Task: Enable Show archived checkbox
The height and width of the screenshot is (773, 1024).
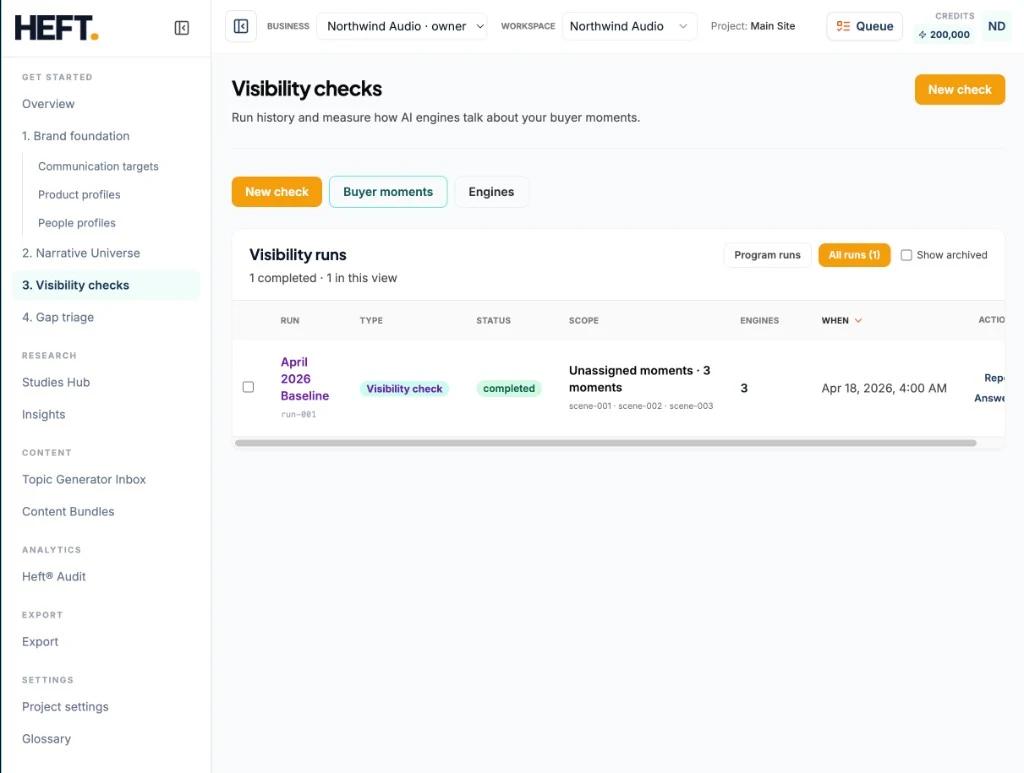Action: coord(906,255)
